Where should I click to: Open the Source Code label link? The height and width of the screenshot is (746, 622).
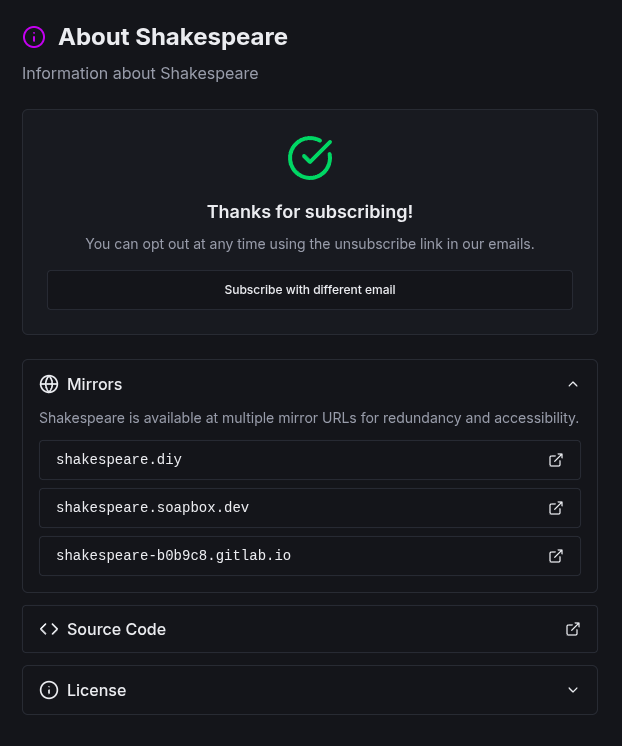(x=116, y=629)
